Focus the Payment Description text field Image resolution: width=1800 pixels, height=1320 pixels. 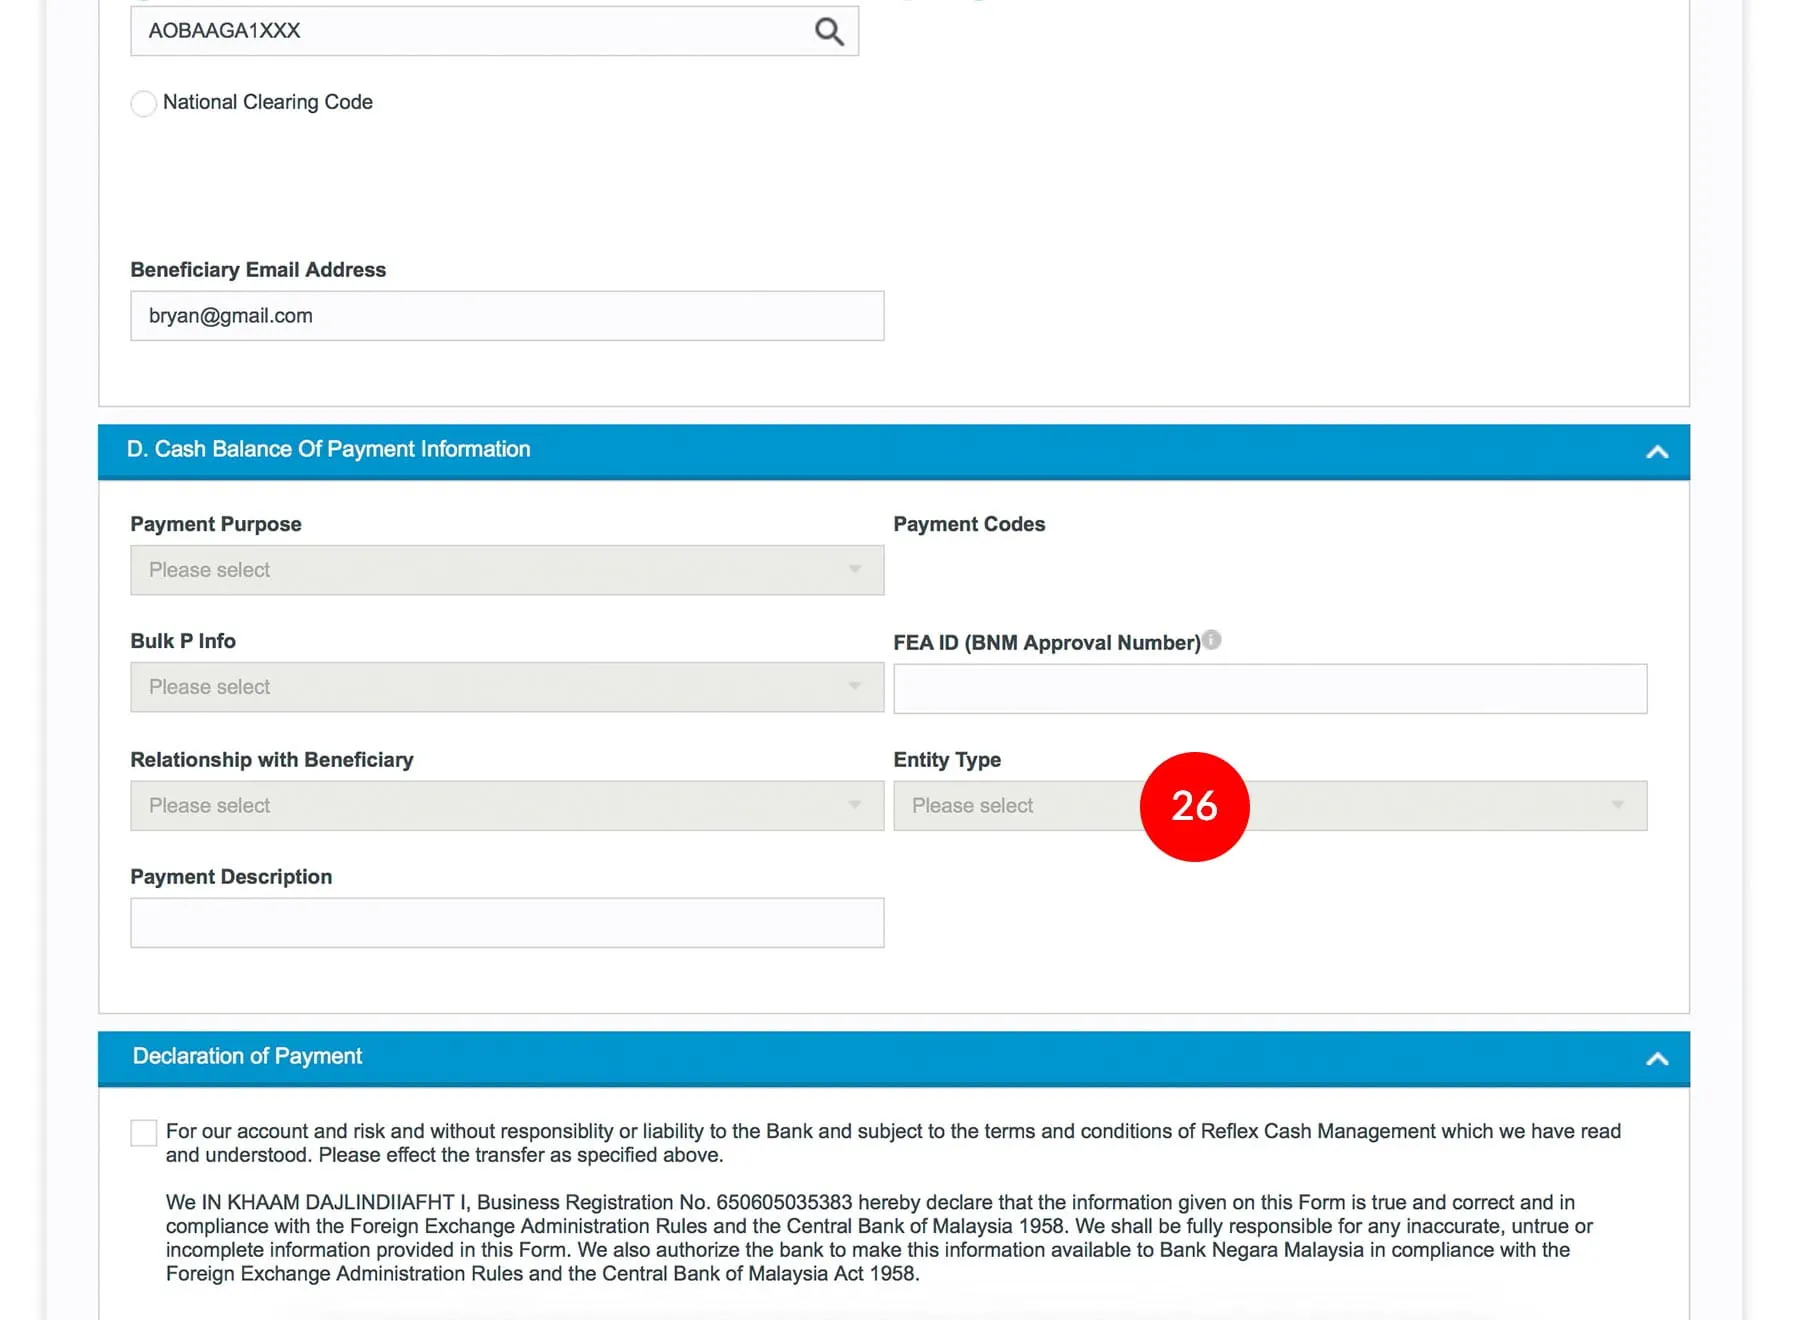tap(506, 923)
